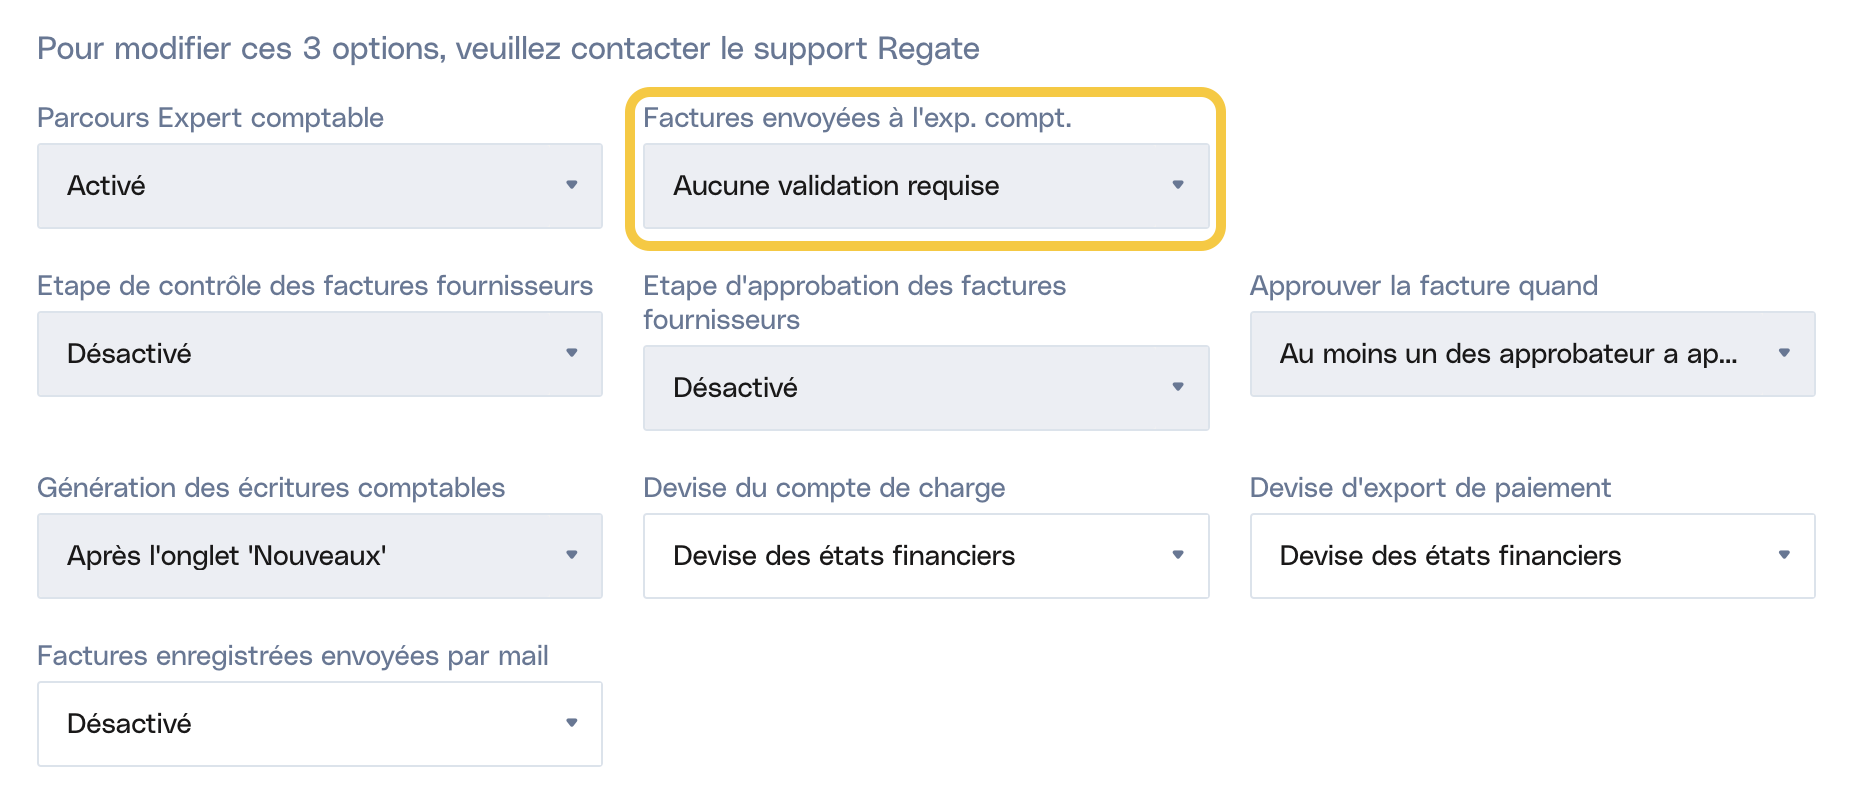Click the arrow of Parcours Expert comptable dropdown
Image resolution: width=1868 pixels, height=786 pixels.
(x=572, y=185)
